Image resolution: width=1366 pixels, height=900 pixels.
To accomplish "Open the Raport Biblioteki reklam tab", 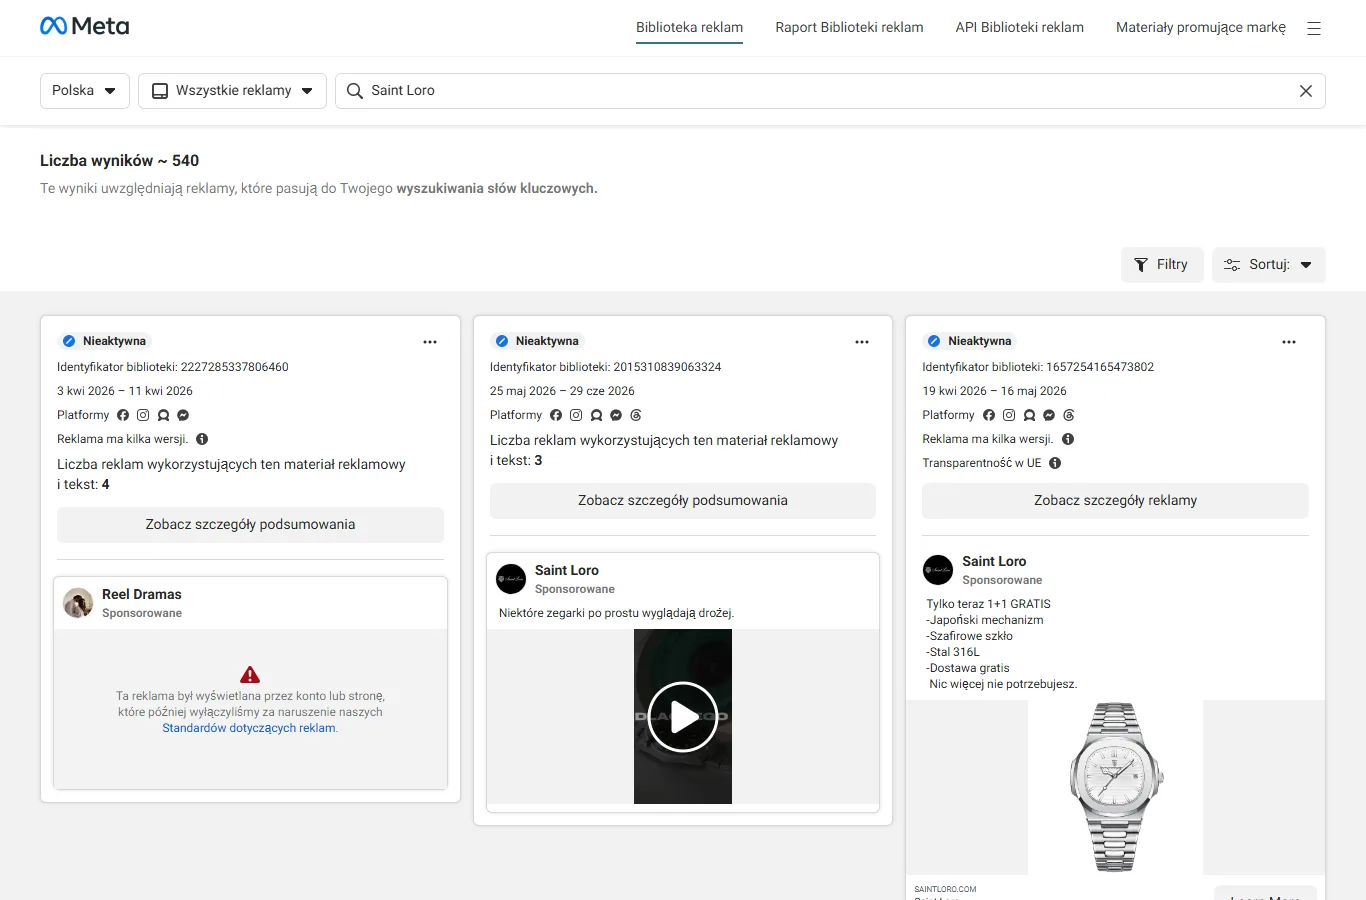I will [849, 28].
